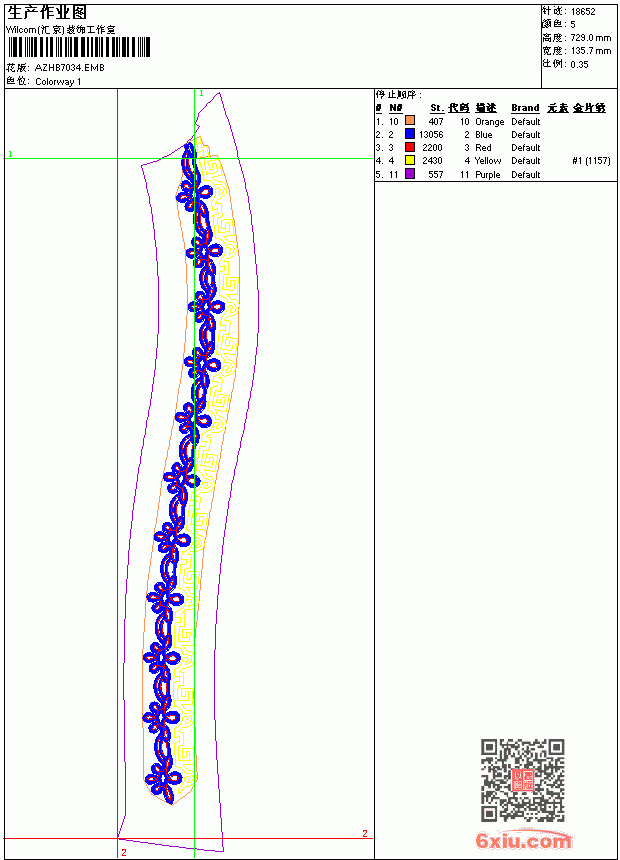Click the red seal in QR code center
This screenshot has height=860, width=620.
pos(523,780)
